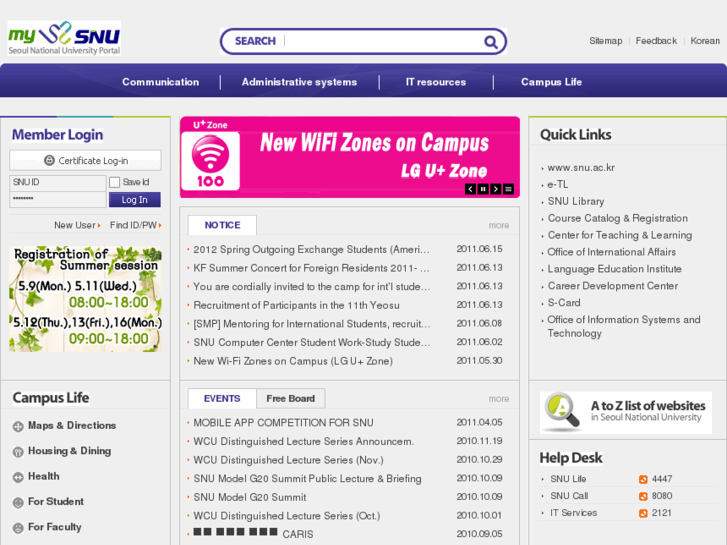
Task: Click more link in EVENTS section
Action: click(x=498, y=399)
